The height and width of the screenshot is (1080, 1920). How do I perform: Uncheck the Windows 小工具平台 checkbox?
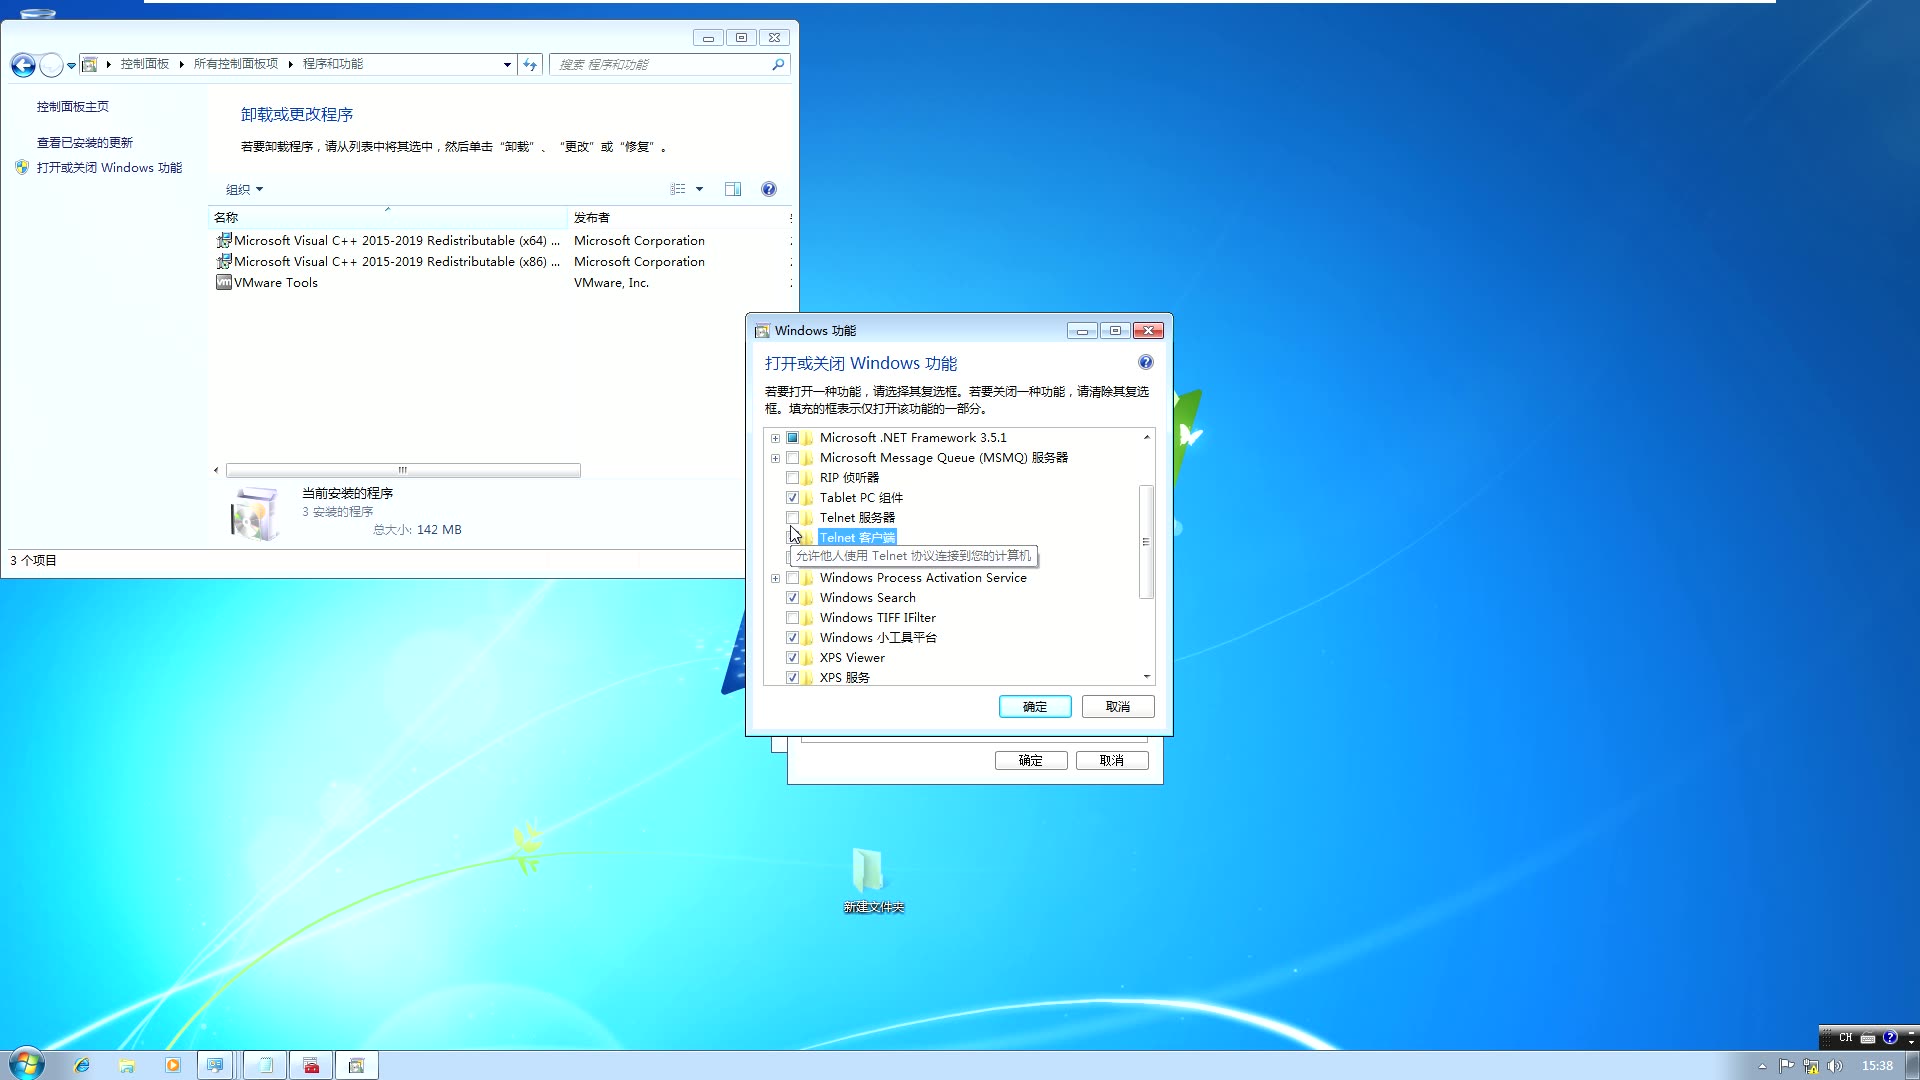tap(793, 638)
